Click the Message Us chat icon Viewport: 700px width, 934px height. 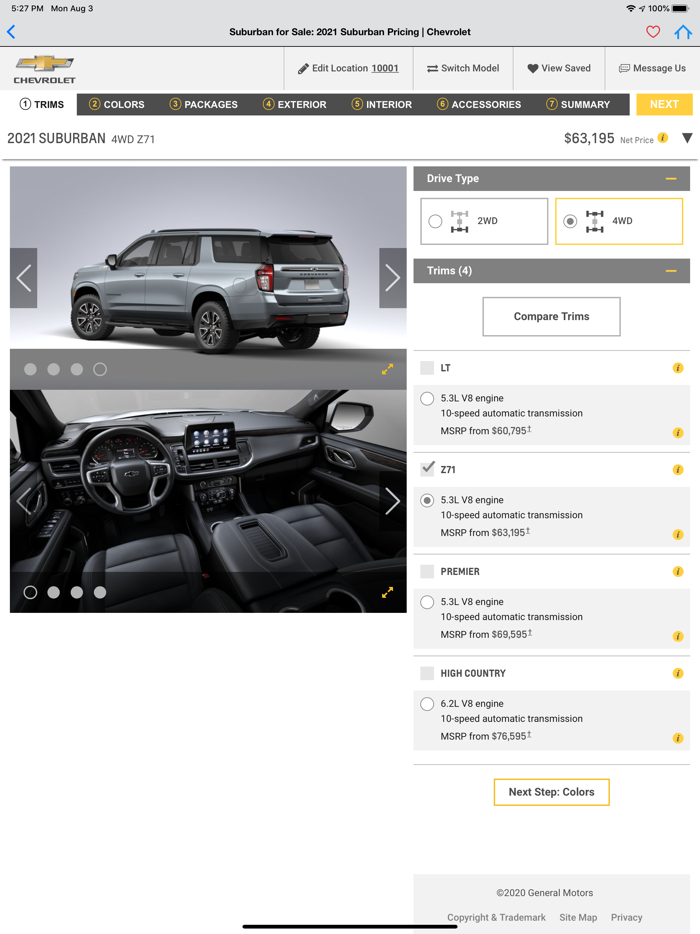(x=624, y=69)
